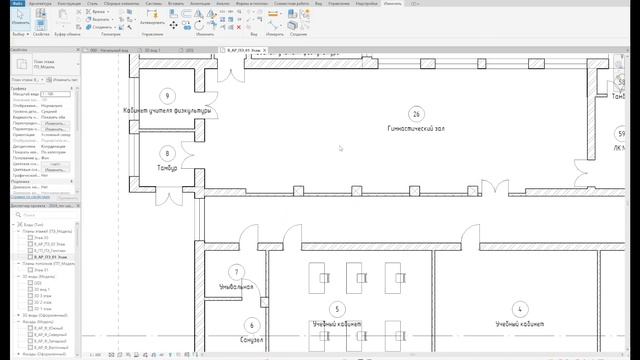The image size is (640, 360).
Task: Open view scale 1:100 in view control bar
Action: 95,355
